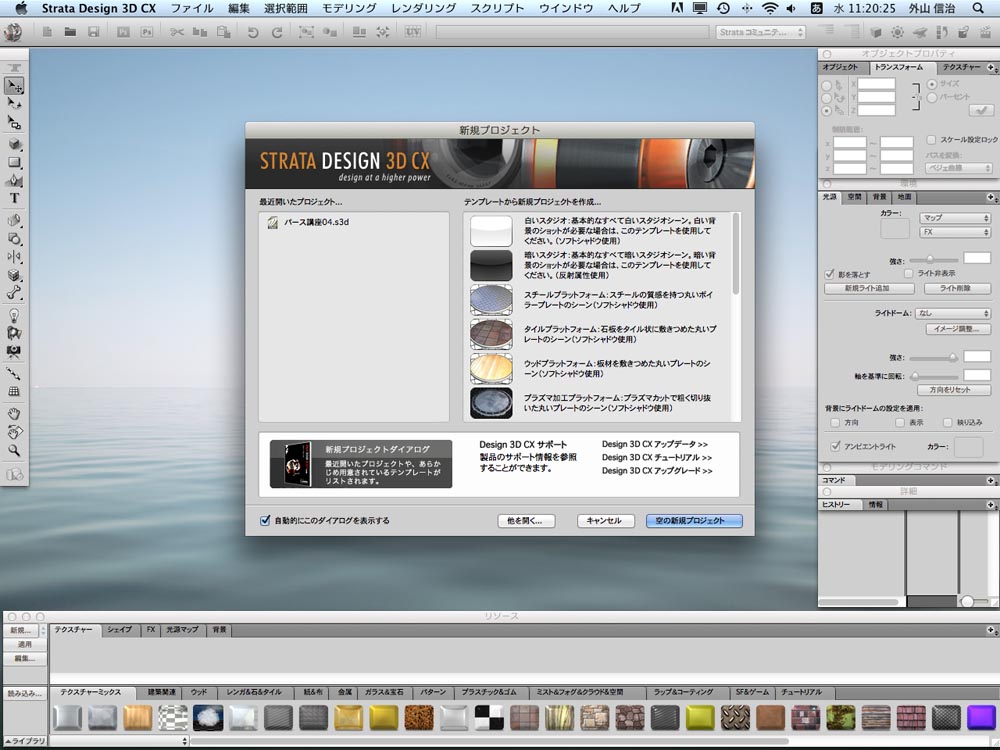Open the Strata コミュニティ toolbar dropdown
The width and height of the screenshot is (1000, 750).
pyautogui.click(x=760, y=32)
